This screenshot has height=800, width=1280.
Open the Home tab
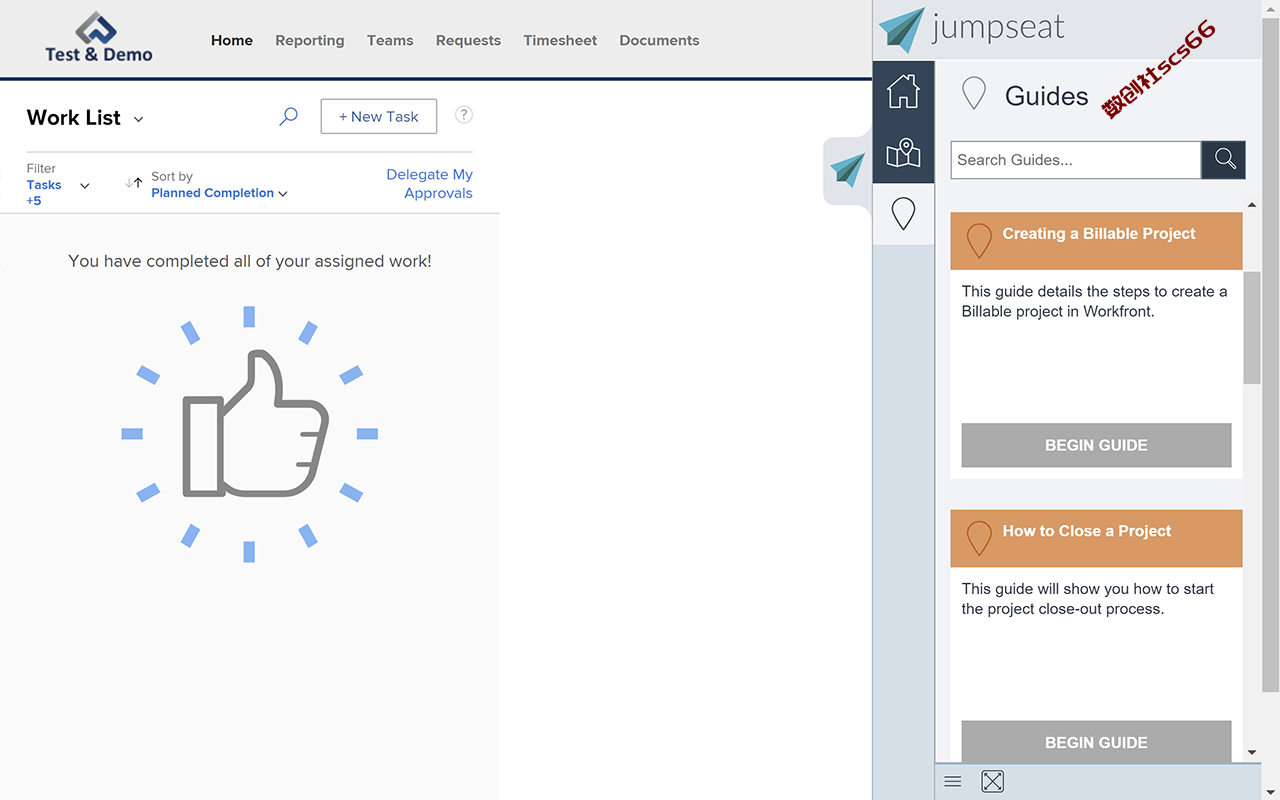coord(232,40)
